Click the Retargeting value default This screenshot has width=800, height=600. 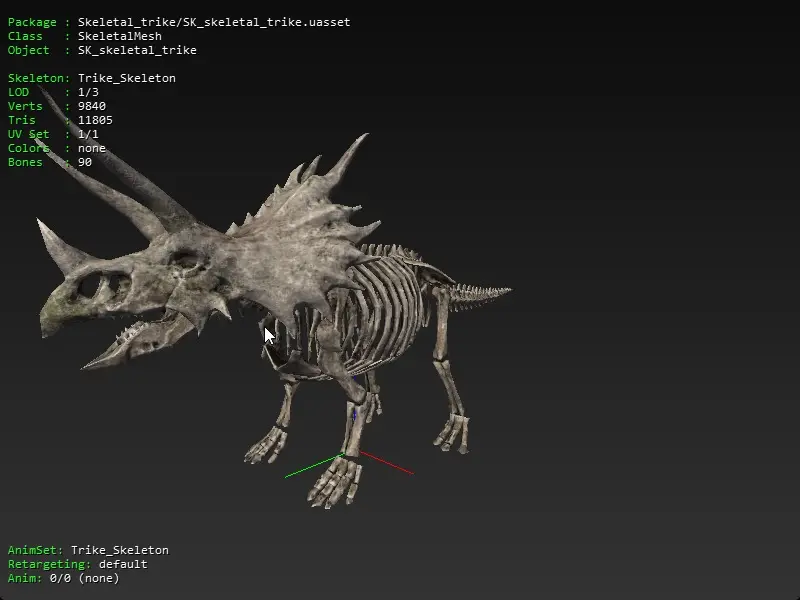point(123,564)
